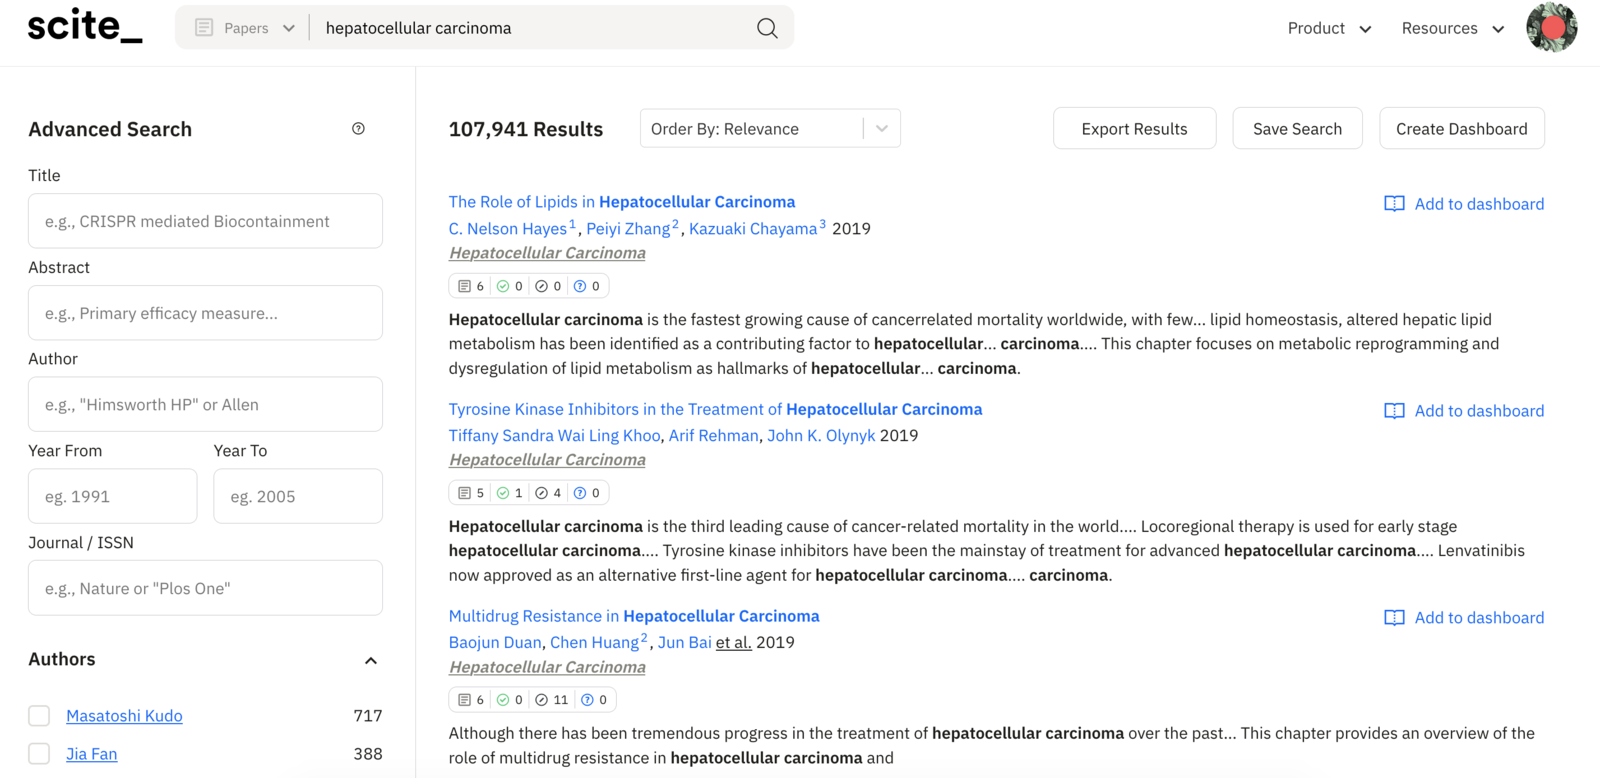Open Masatoshi Kudo author link
The width and height of the screenshot is (1600, 778).
124,716
